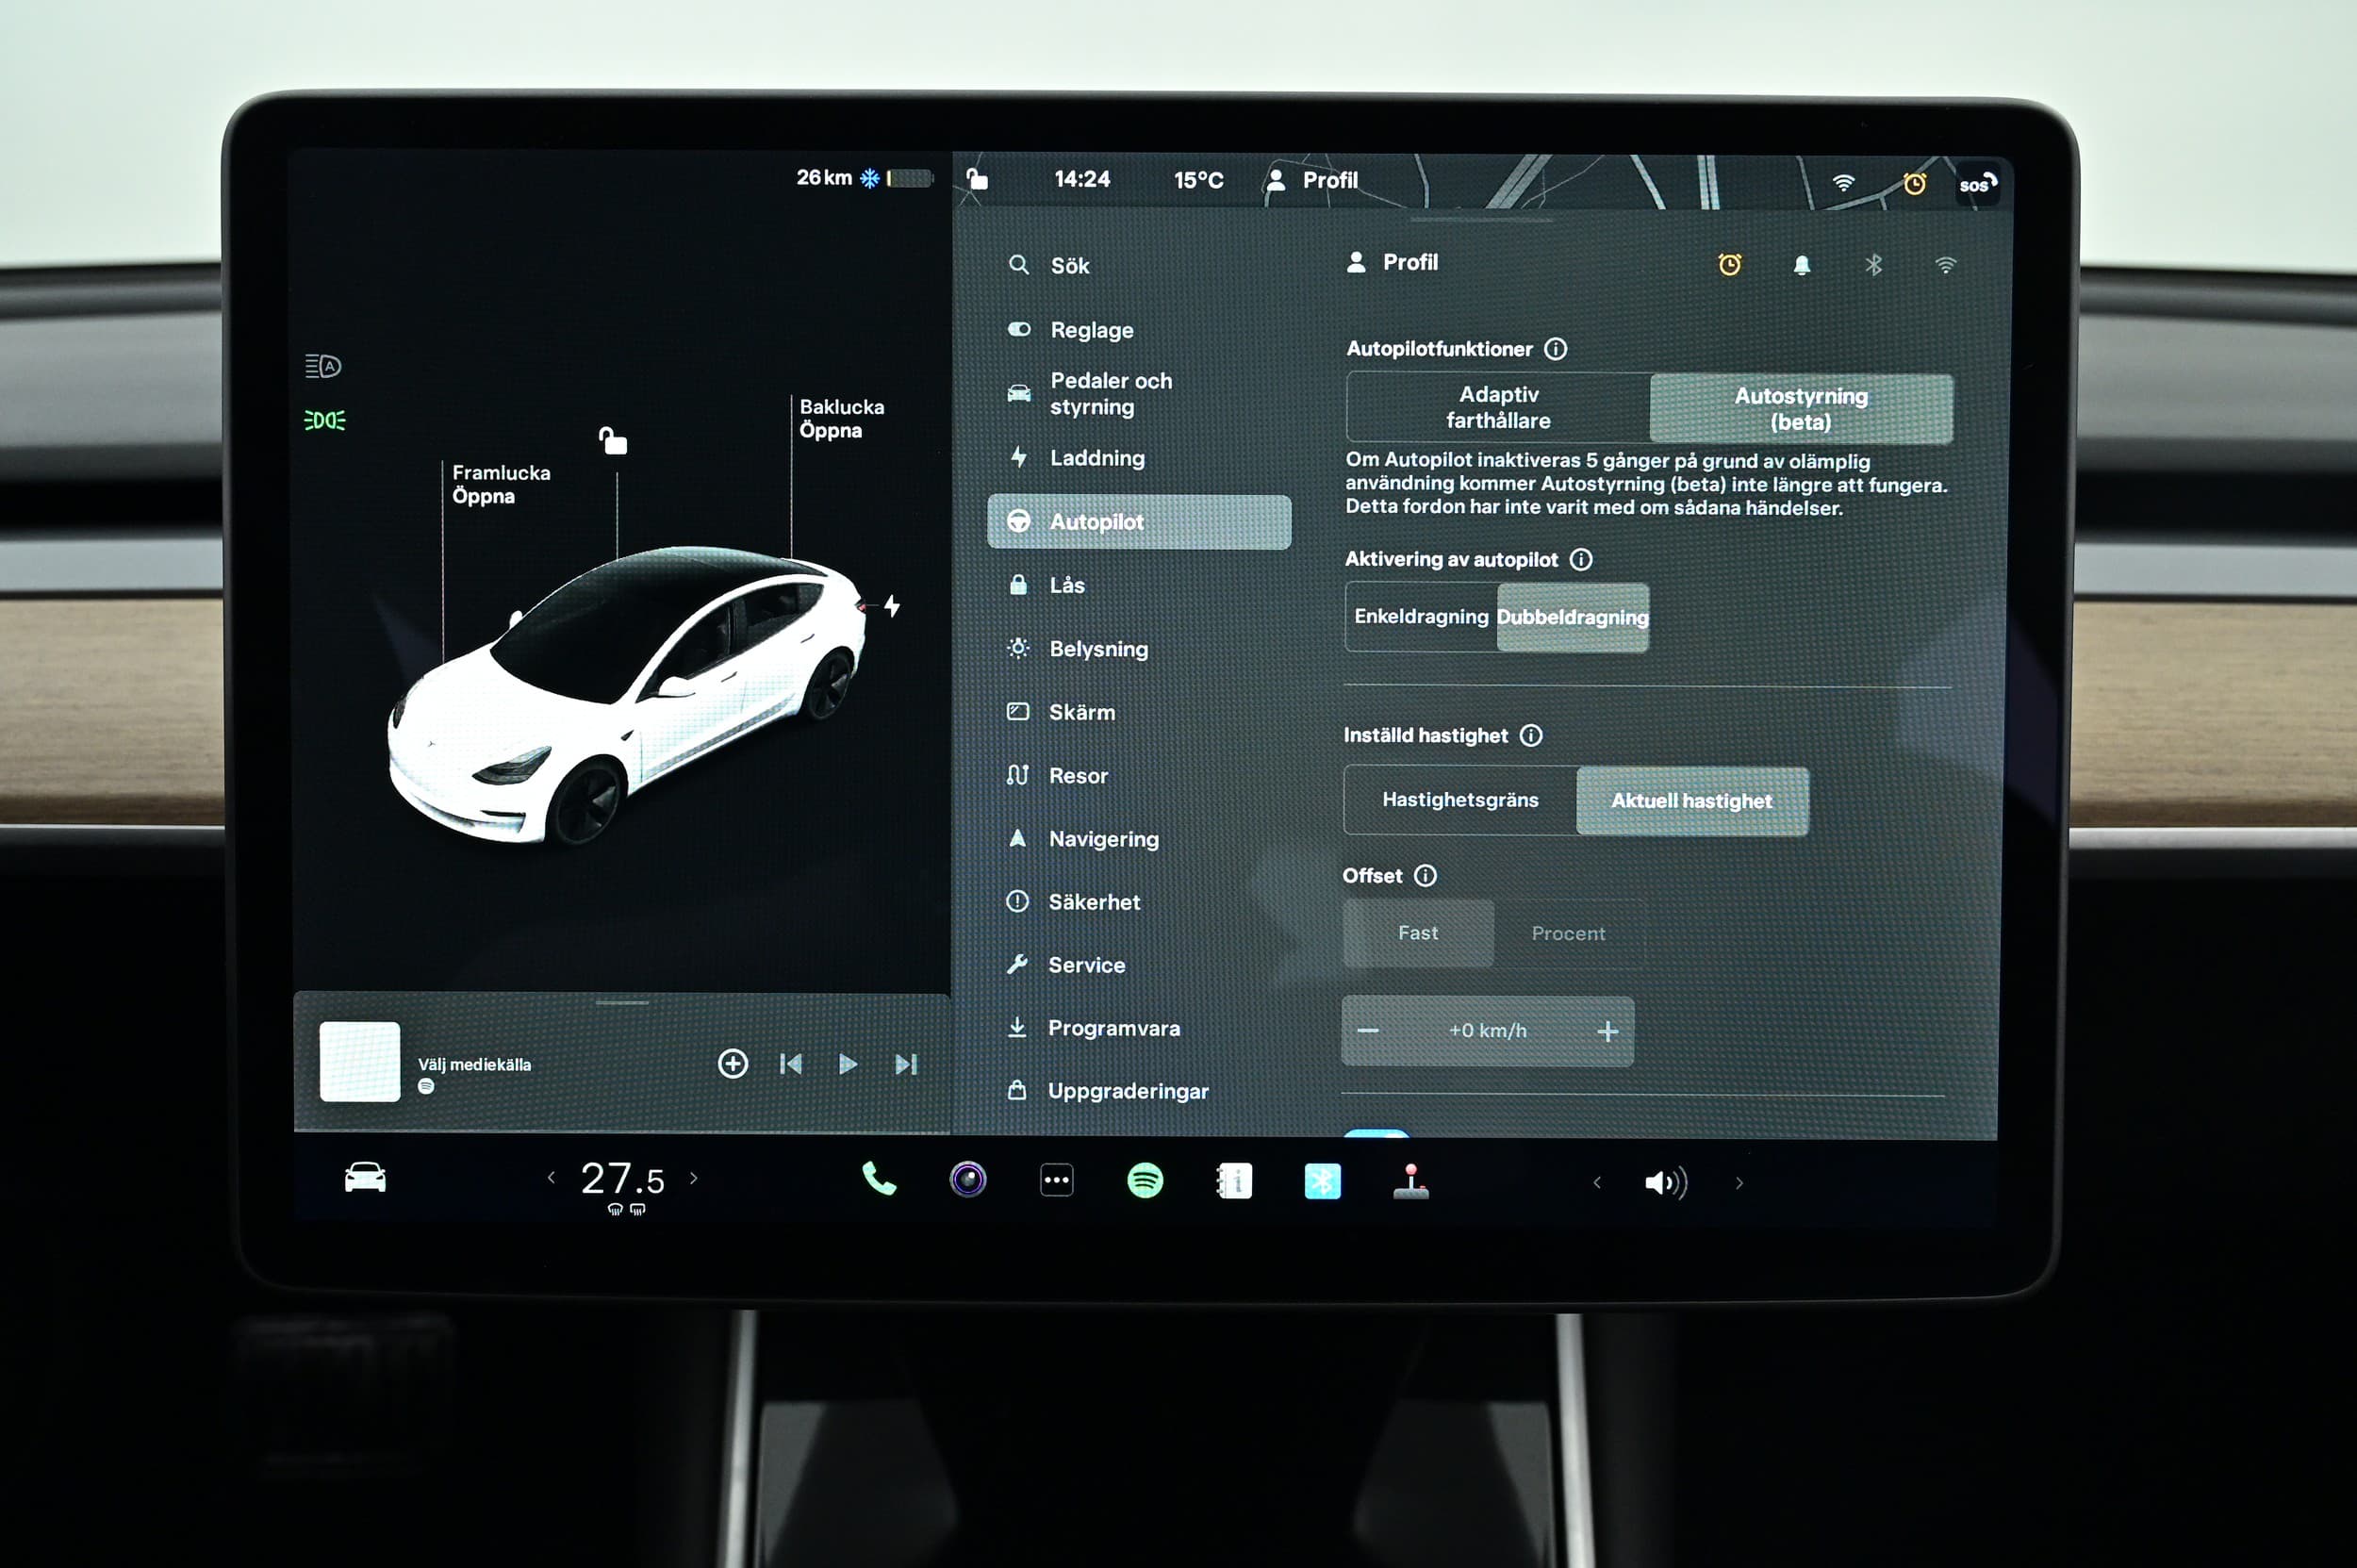Go to Programvara menu item
The image size is (2357, 1568).
1113,1028
